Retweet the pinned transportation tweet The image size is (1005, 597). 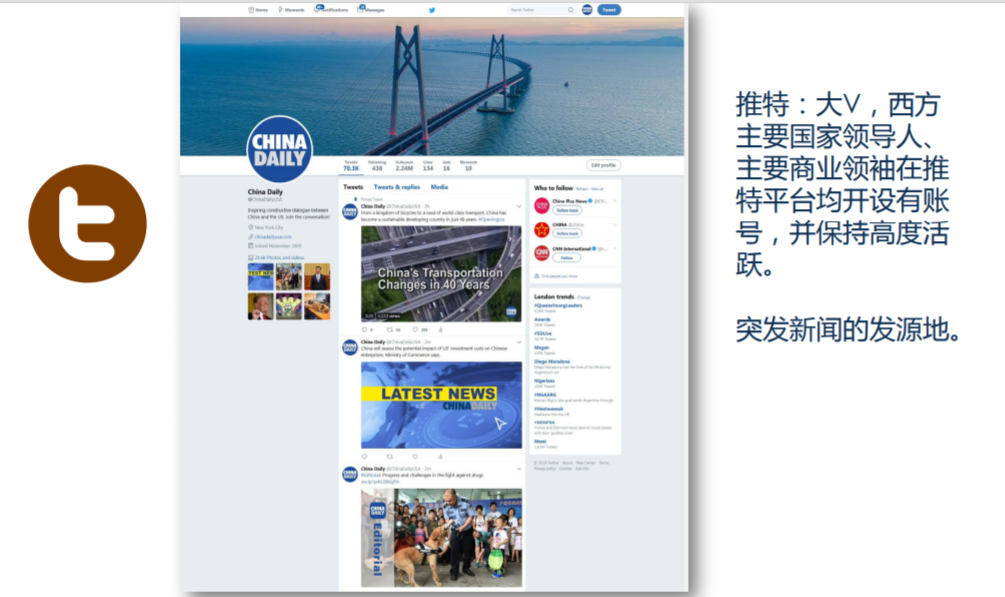point(391,330)
